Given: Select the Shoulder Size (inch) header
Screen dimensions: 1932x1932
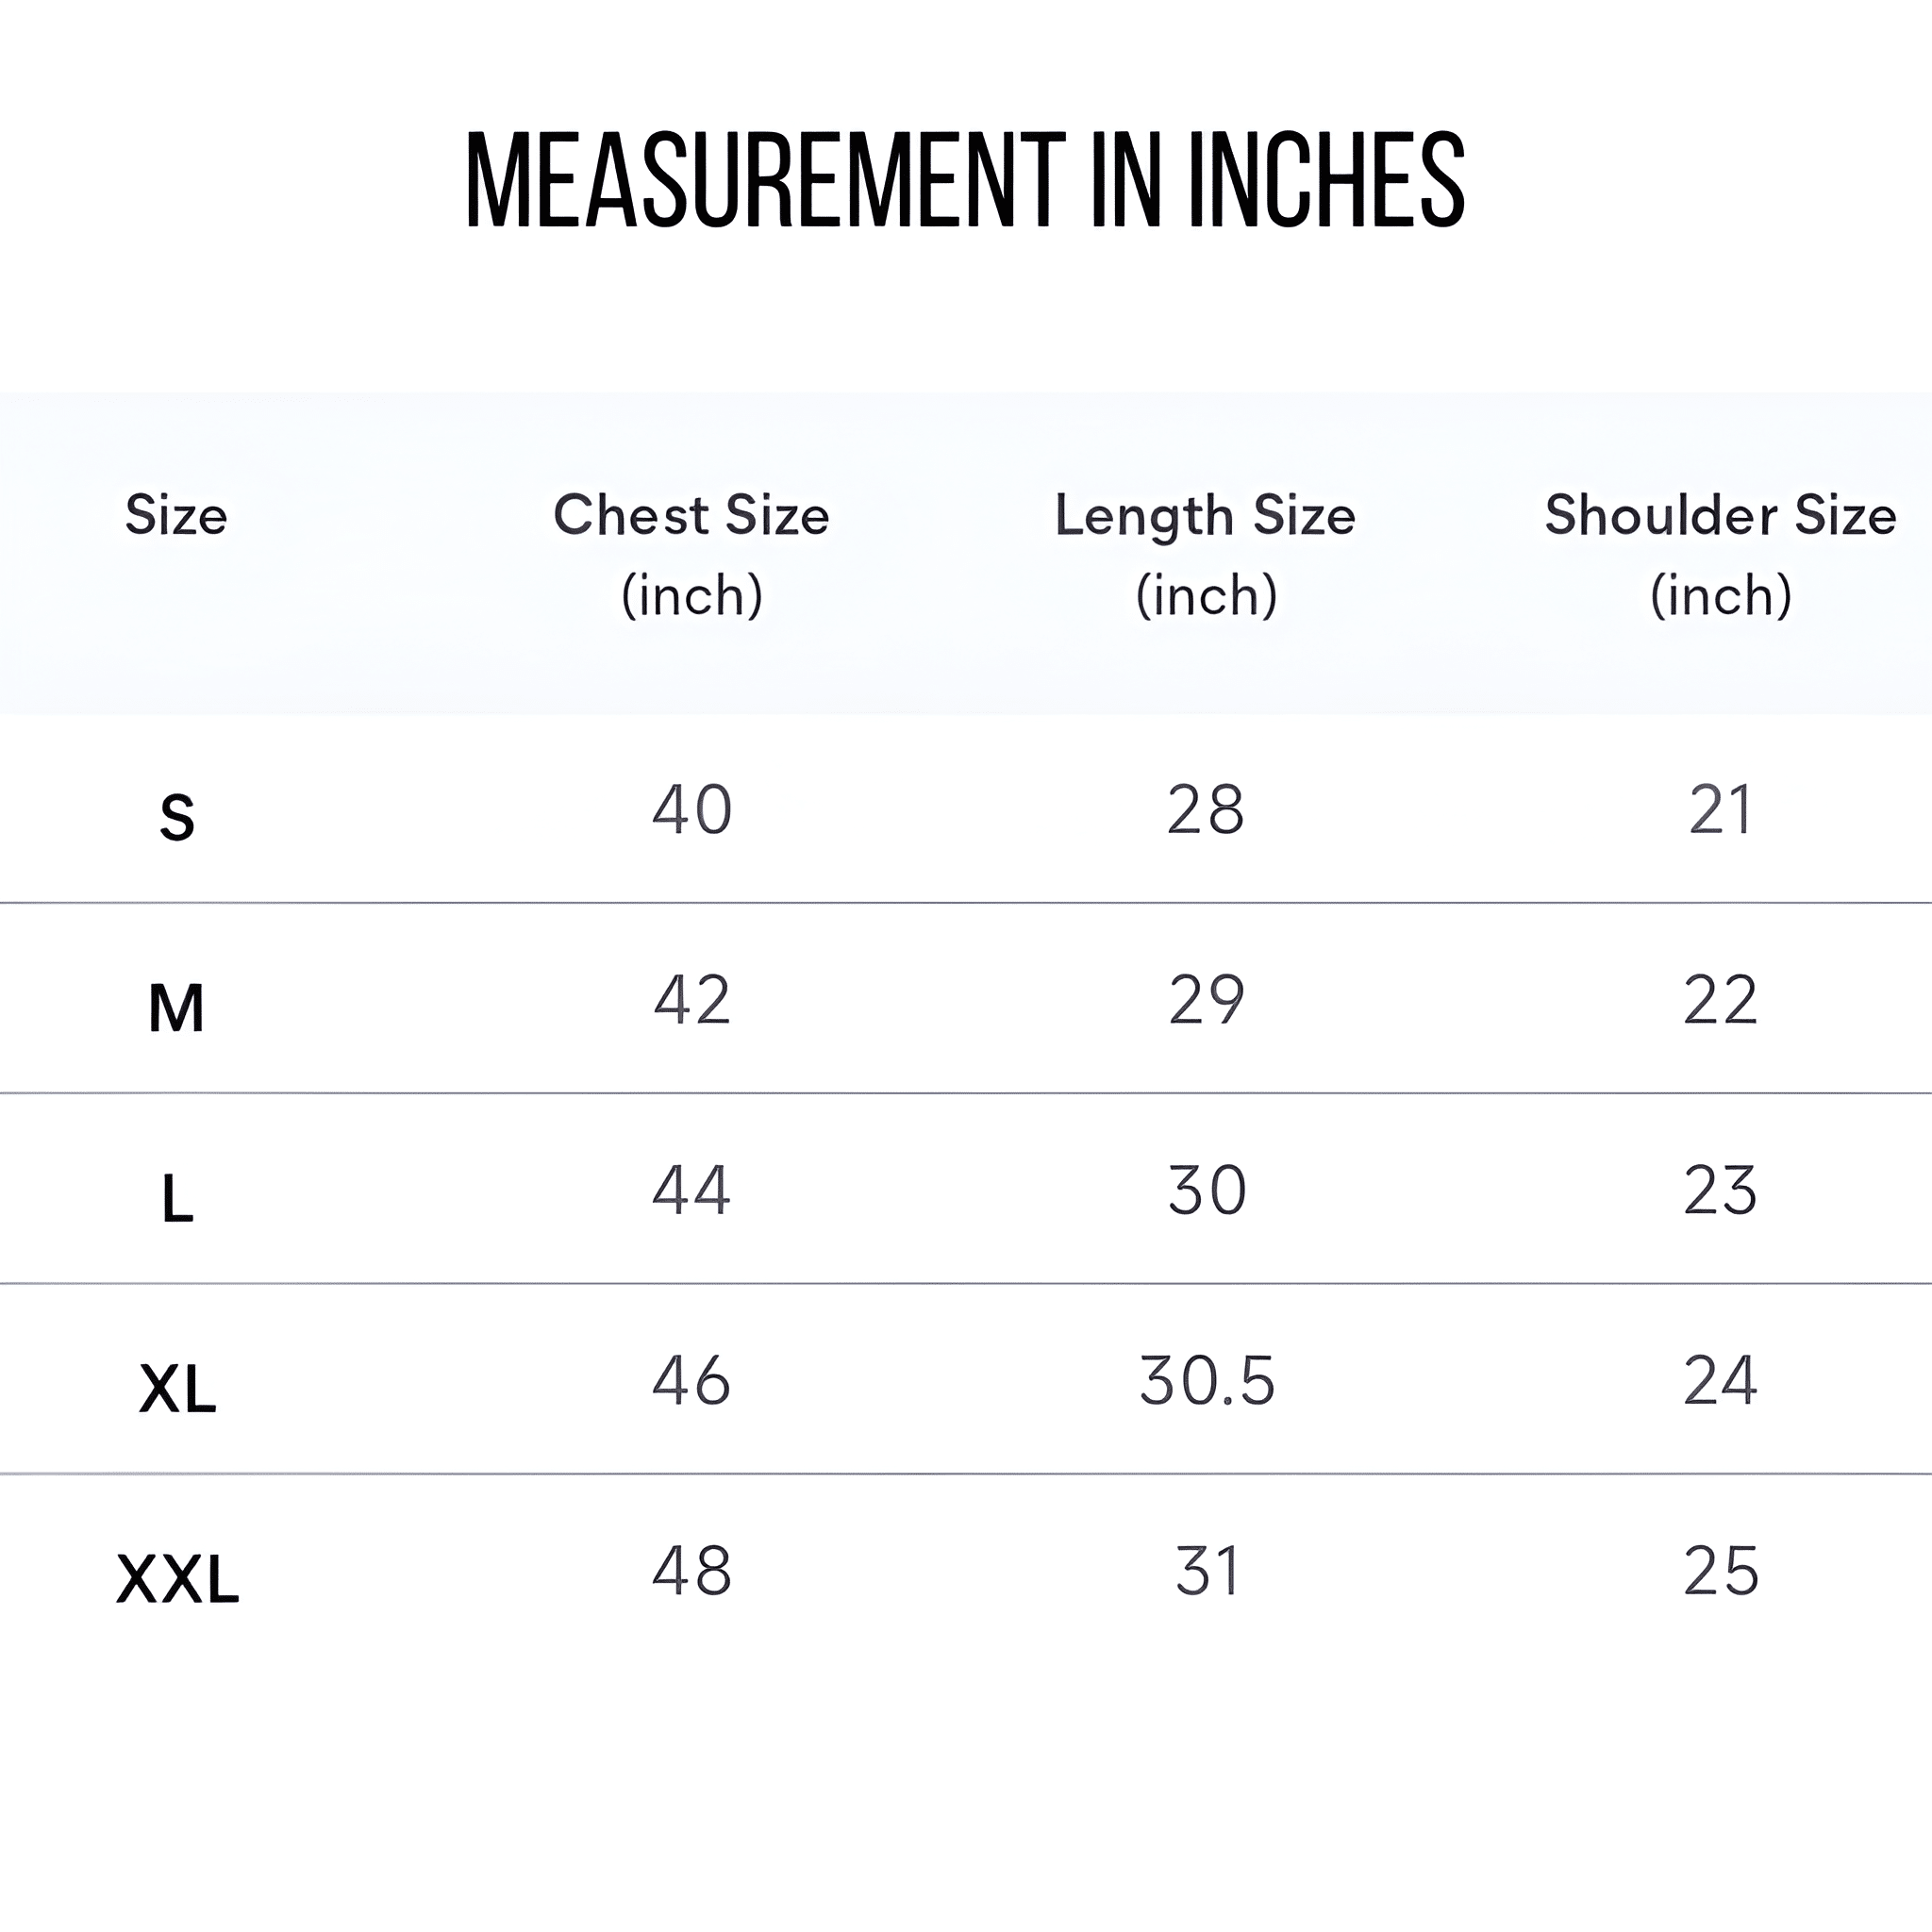Looking at the screenshot, I should 1720,554.
